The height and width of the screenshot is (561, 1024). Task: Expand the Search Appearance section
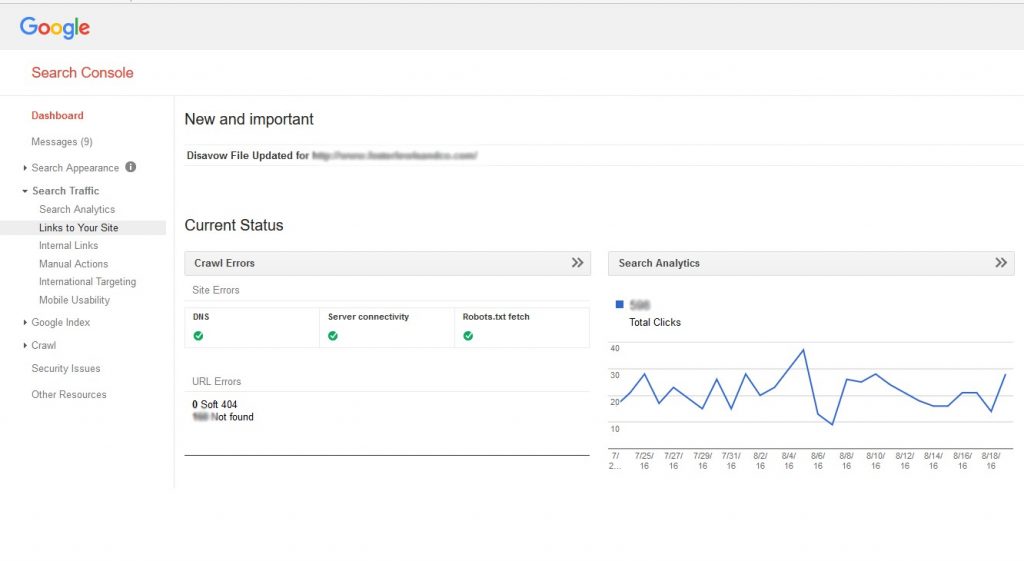pyautogui.click(x=25, y=168)
